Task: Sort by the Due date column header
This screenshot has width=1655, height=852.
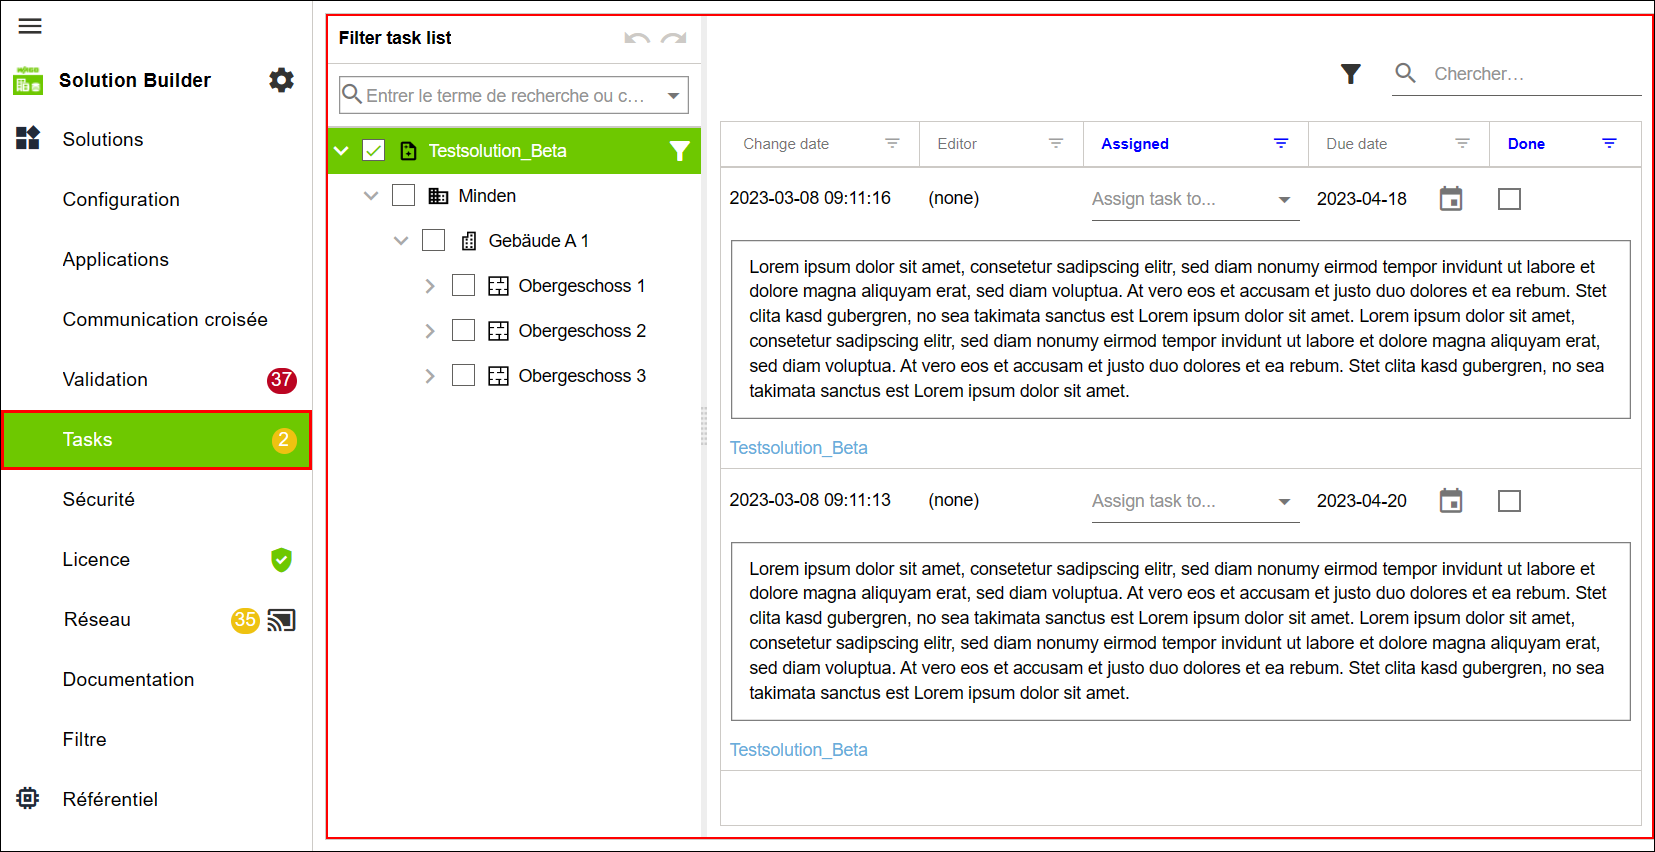Action: pyautogui.click(x=1356, y=144)
